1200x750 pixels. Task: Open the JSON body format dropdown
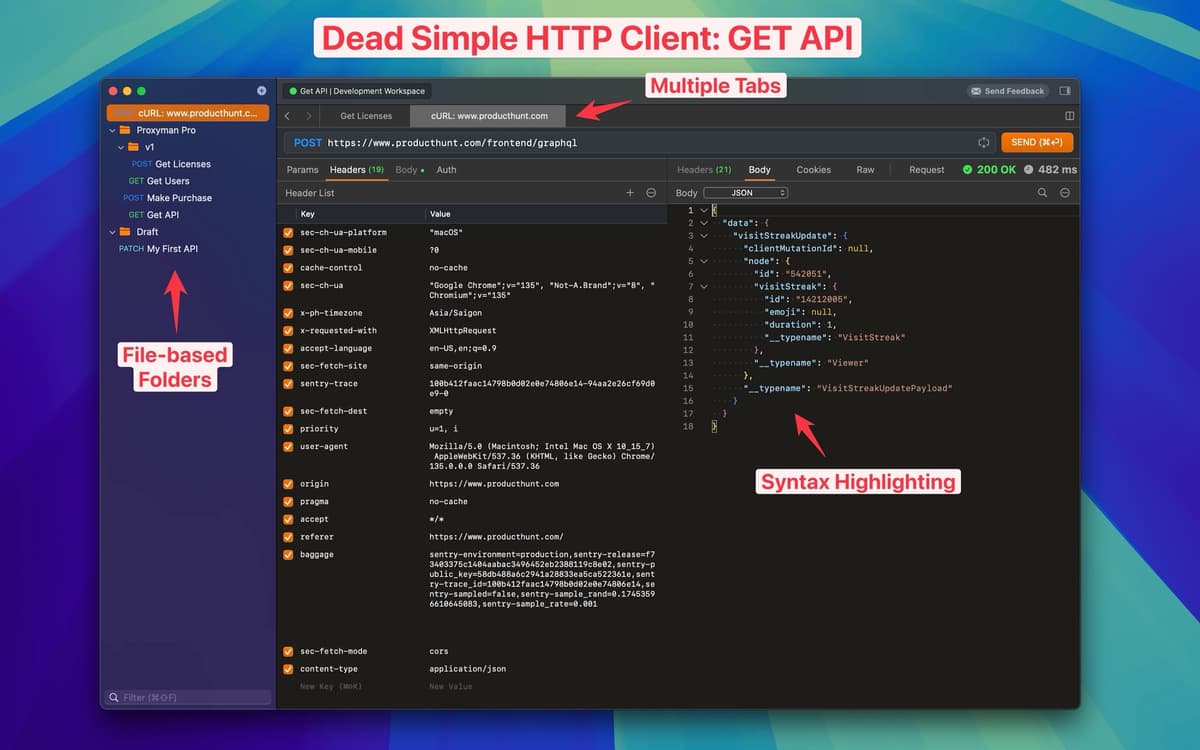tap(745, 193)
